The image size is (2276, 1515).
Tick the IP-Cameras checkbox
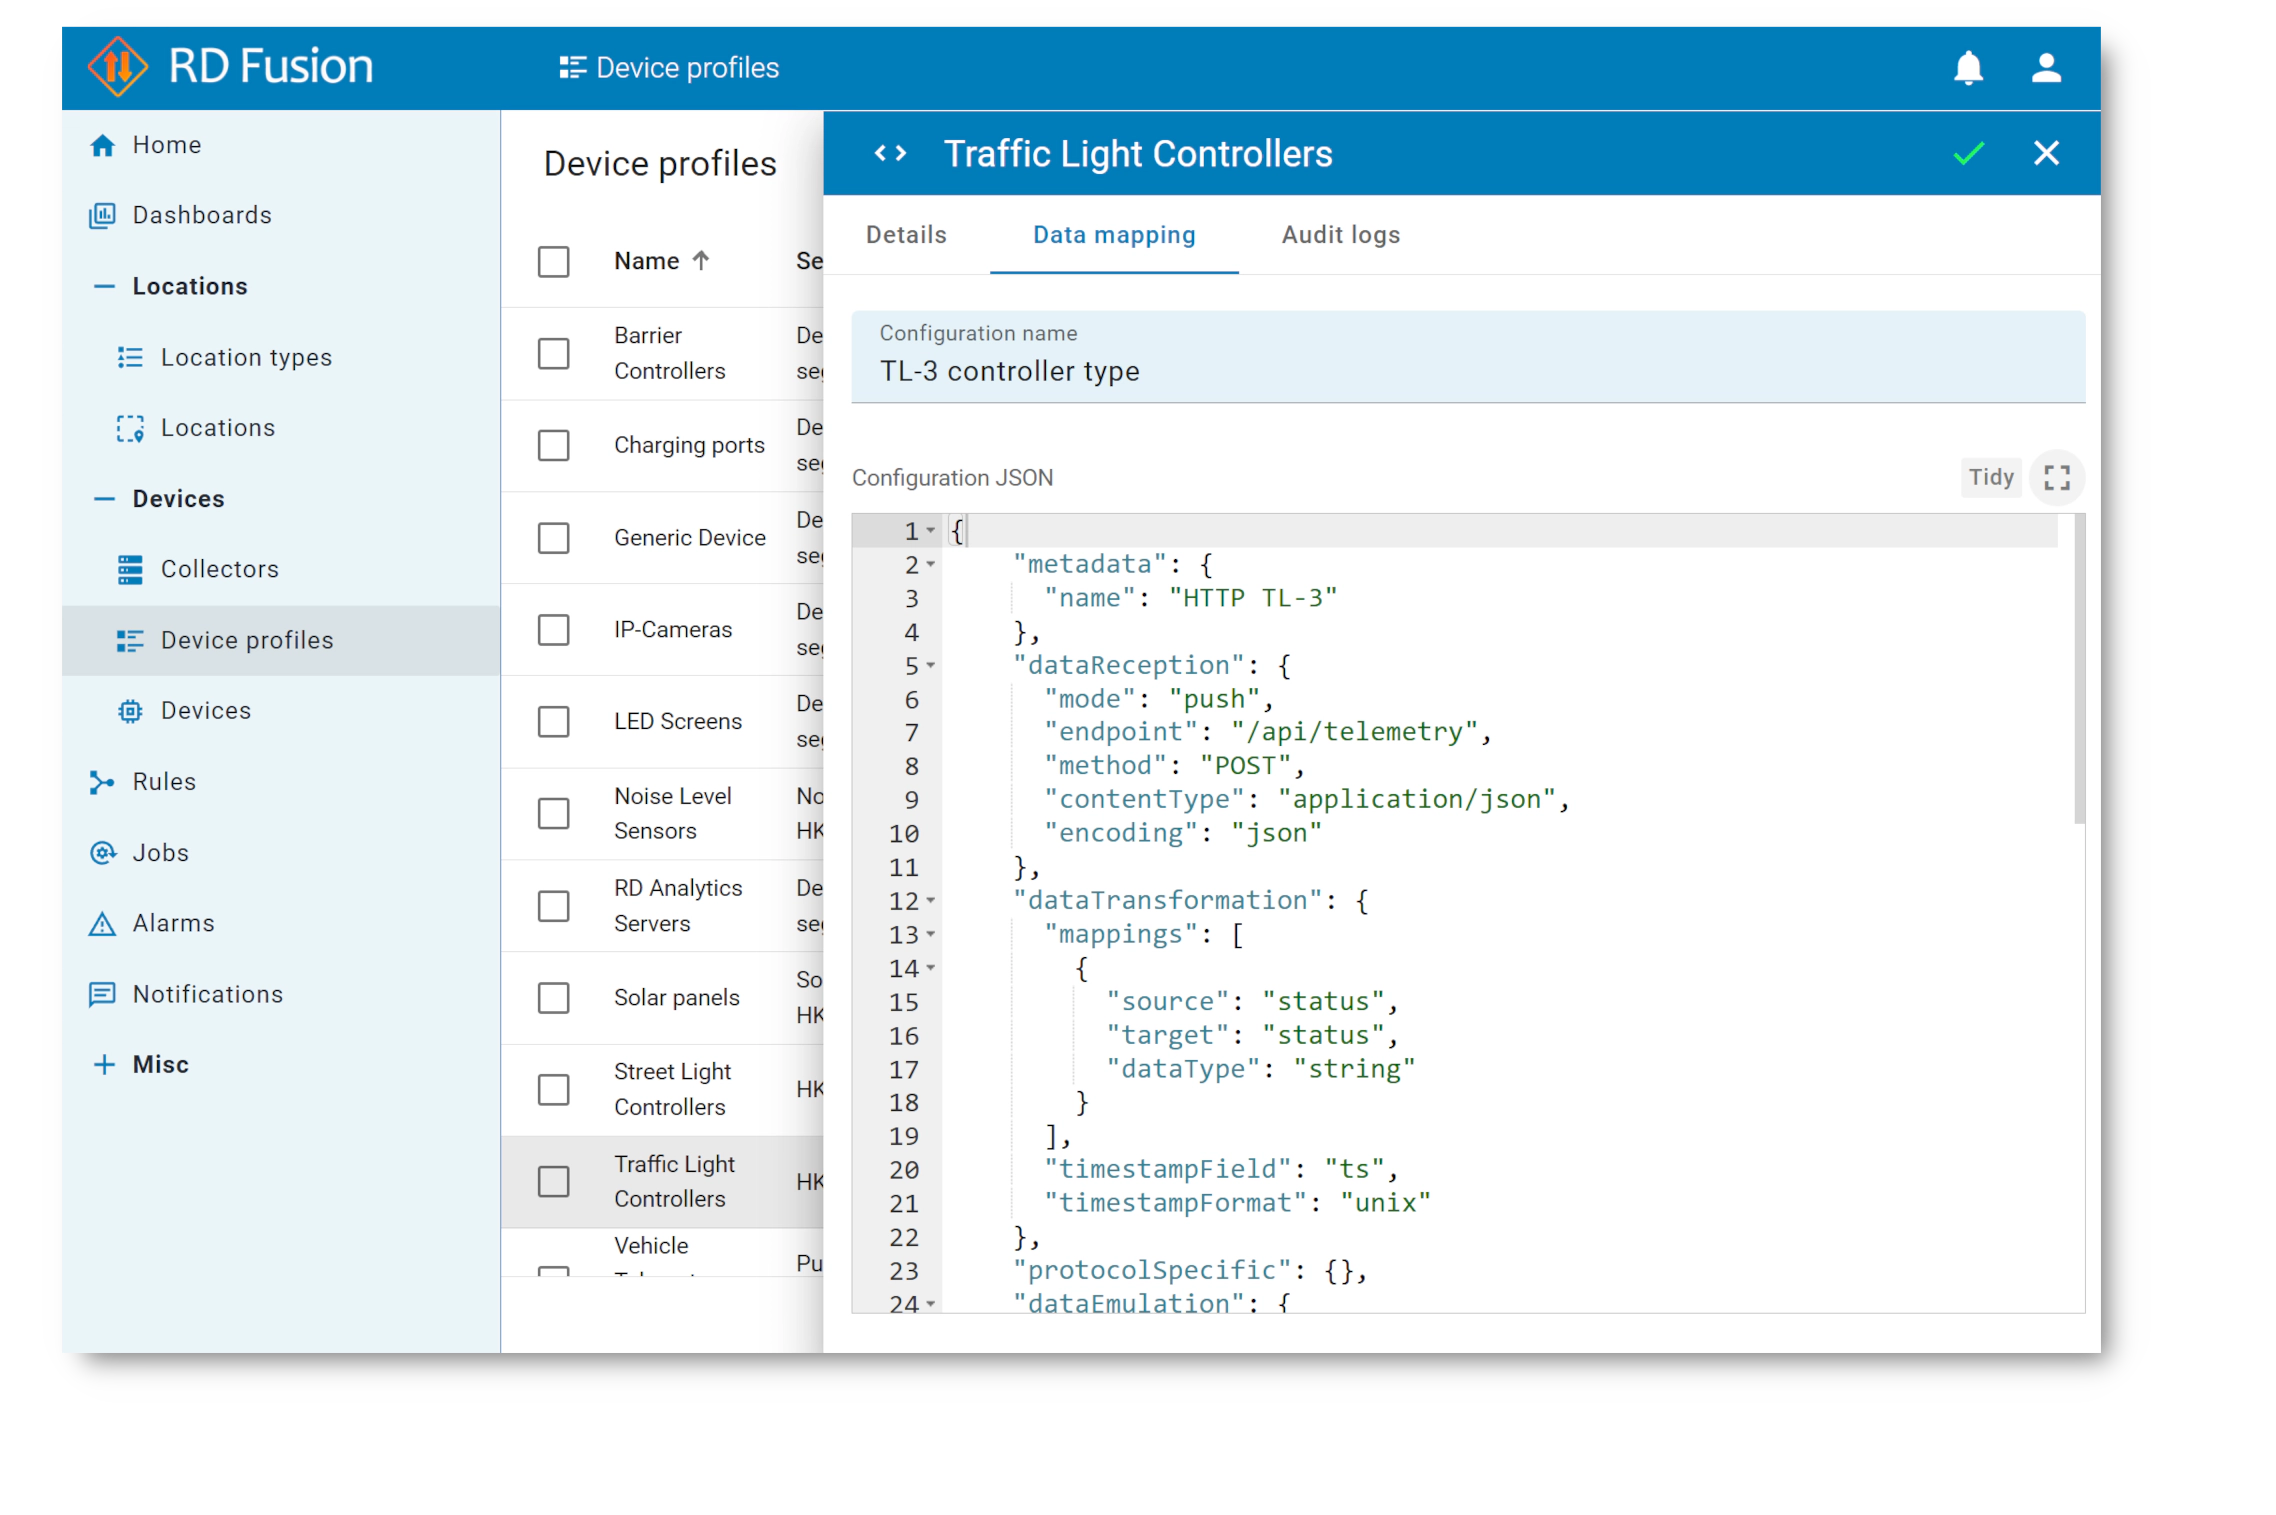[553, 630]
